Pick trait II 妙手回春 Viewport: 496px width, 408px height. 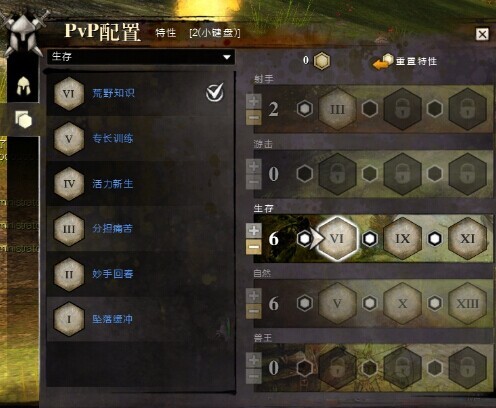[x=141, y=274]
